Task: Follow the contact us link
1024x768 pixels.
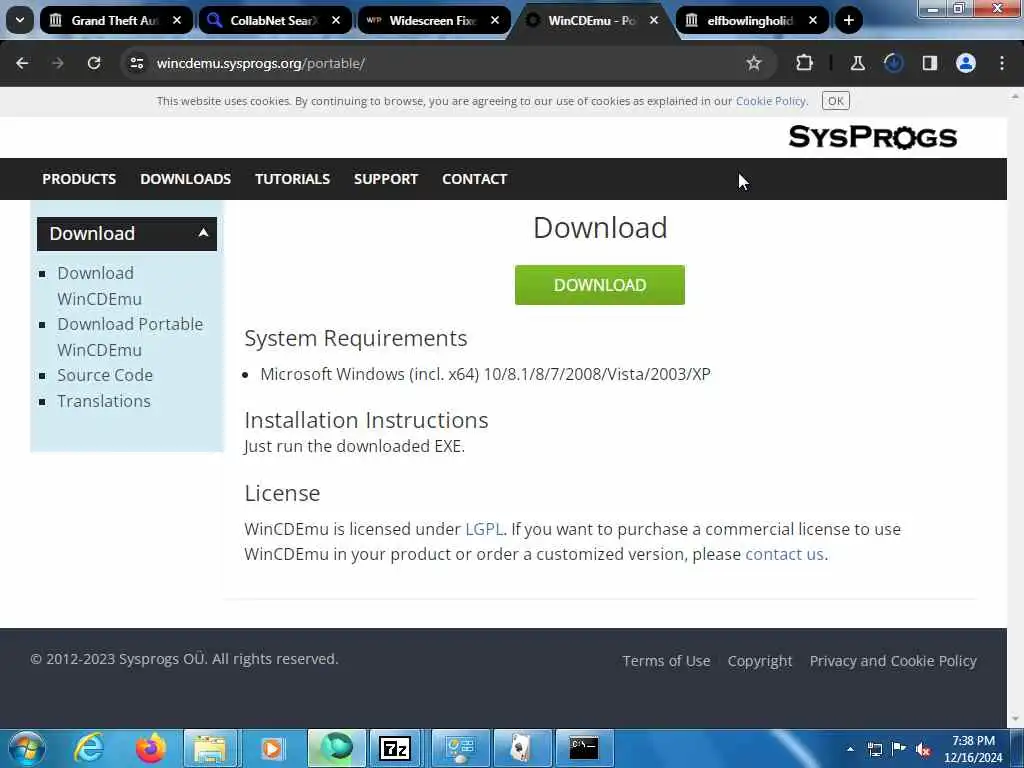Action: pos(784,554)
